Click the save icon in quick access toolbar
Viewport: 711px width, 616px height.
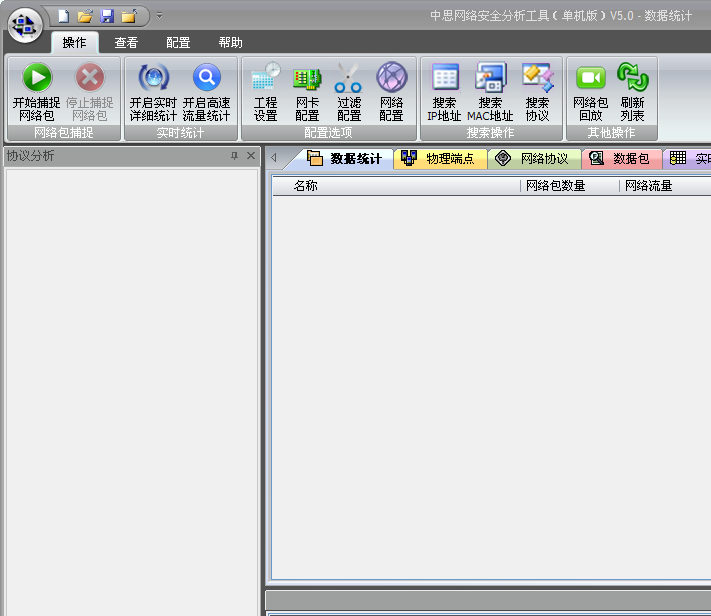click(x=107, y=16)
